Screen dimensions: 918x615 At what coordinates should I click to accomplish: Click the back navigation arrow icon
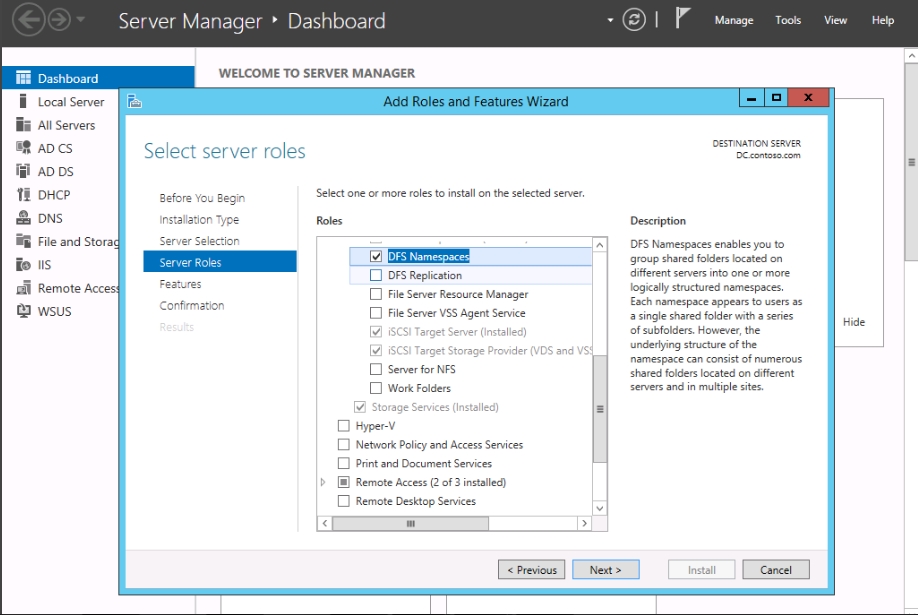[27, 20]
